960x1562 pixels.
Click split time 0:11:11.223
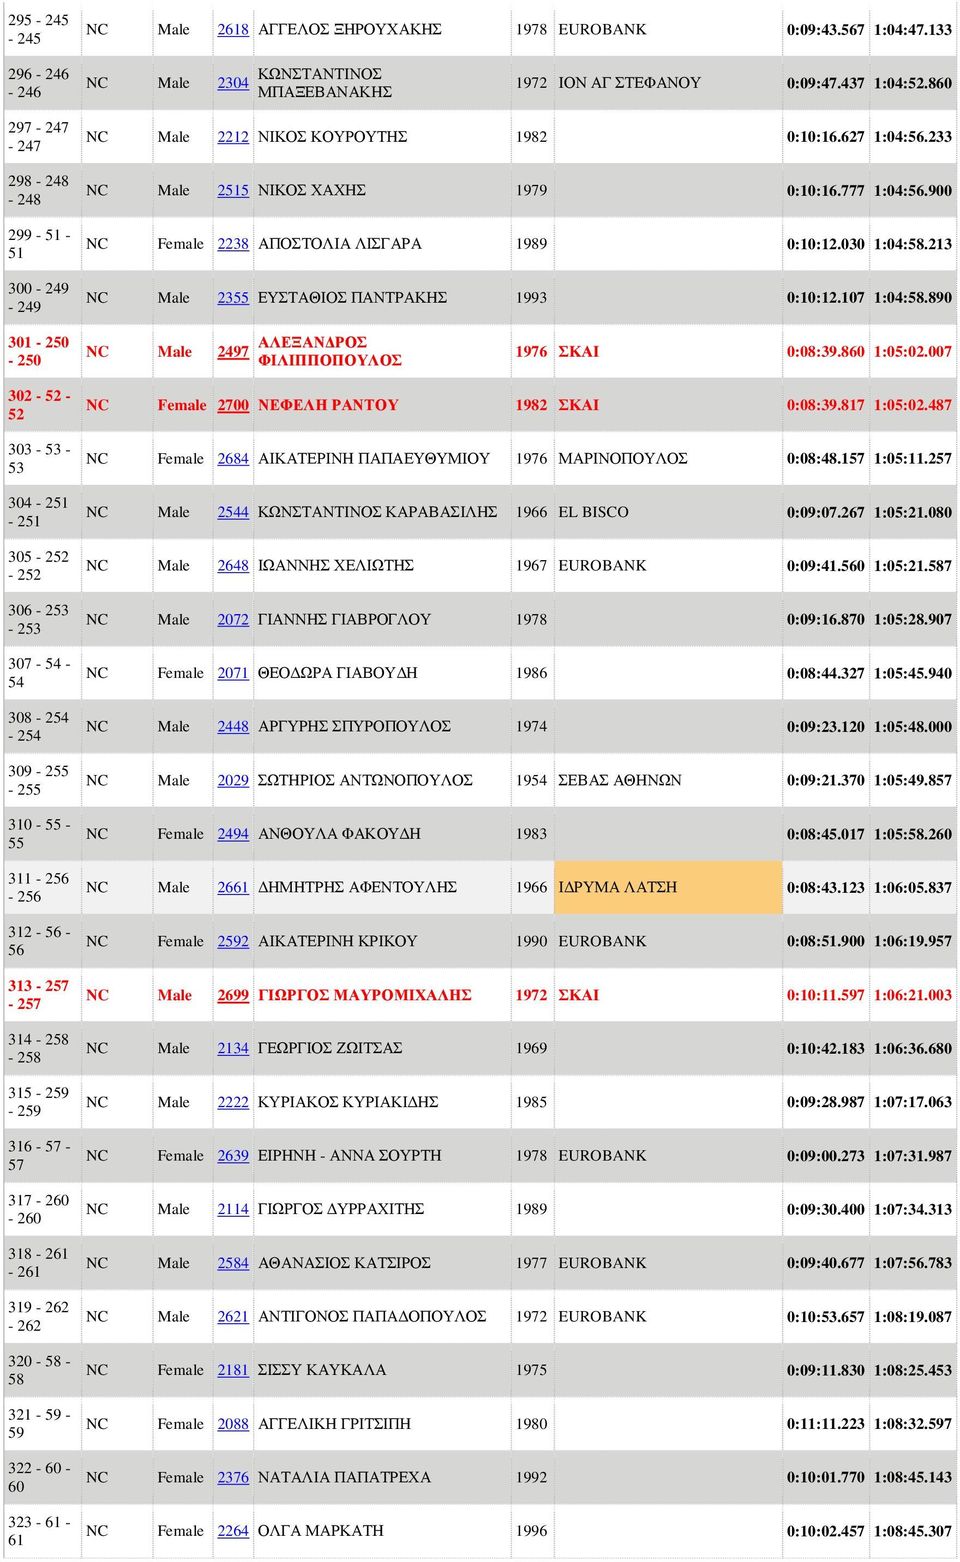tap(826, 1424)
